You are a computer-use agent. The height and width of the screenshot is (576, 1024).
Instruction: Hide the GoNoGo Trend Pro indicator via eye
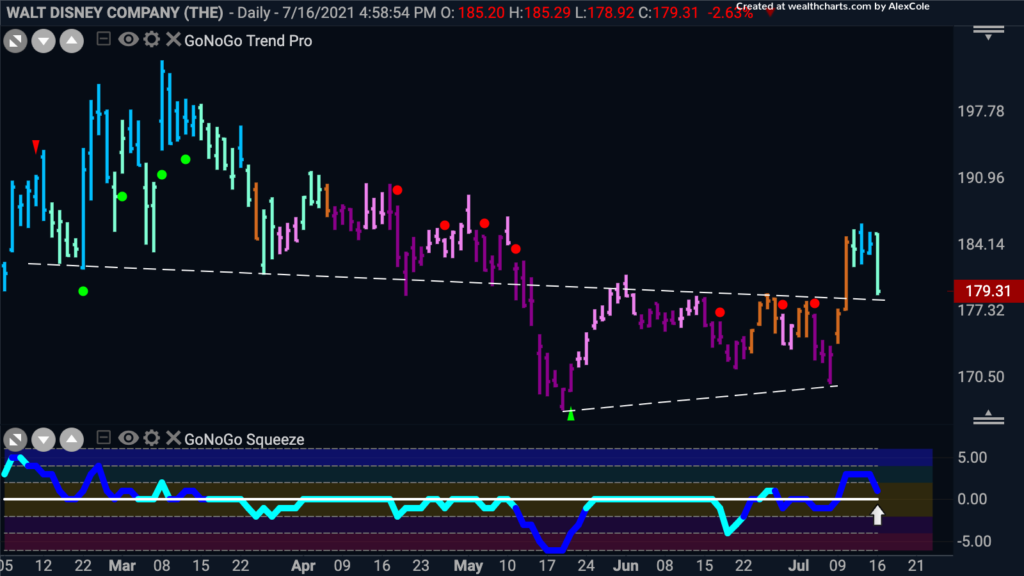tap(128, 40)
